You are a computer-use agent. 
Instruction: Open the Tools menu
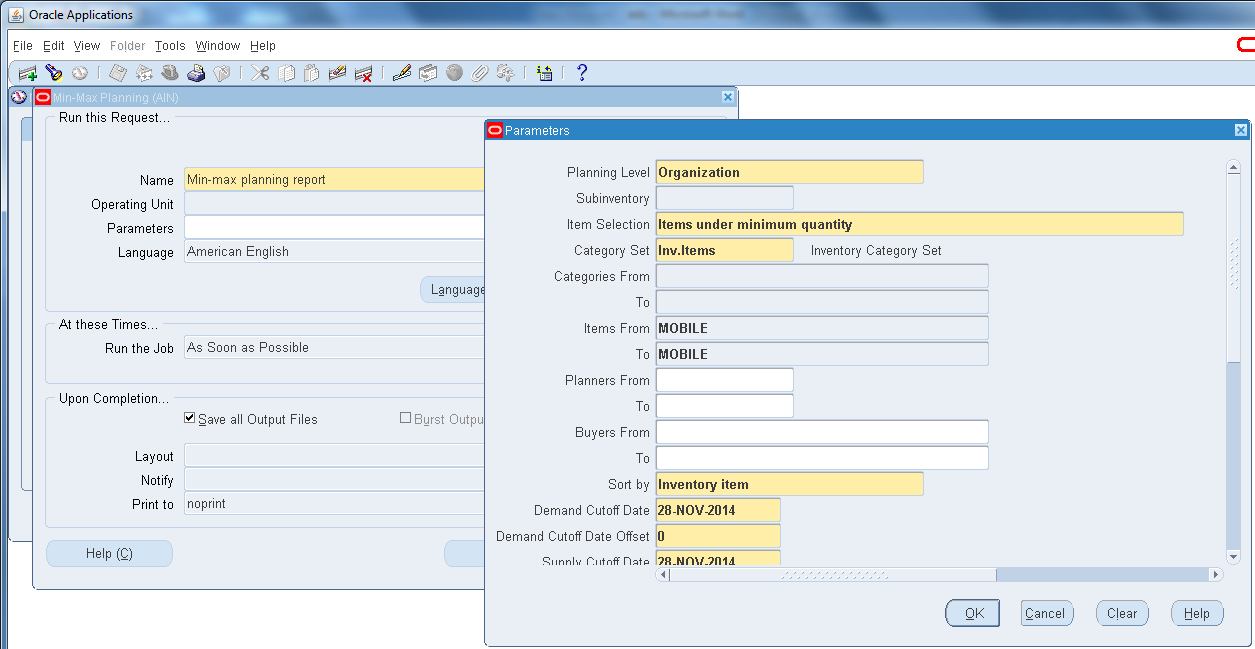point(169,45)
